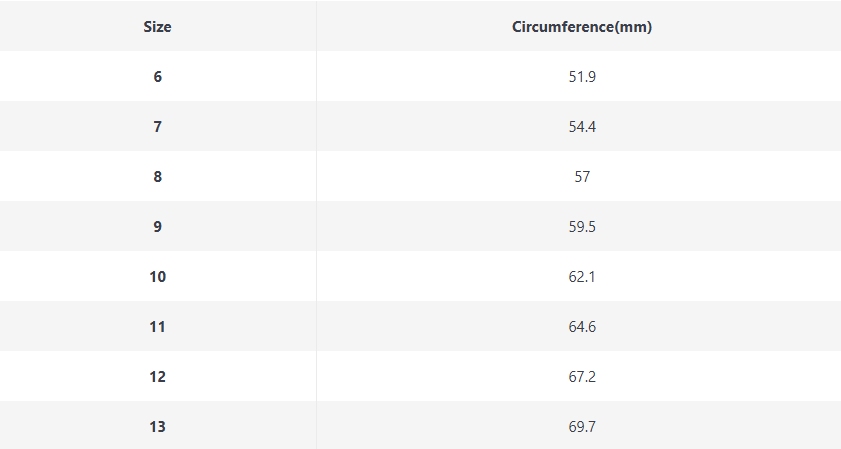Select the size 12 cell
Image resolution: width=841 pixels, height=449 pixels.
coord(158,377)
